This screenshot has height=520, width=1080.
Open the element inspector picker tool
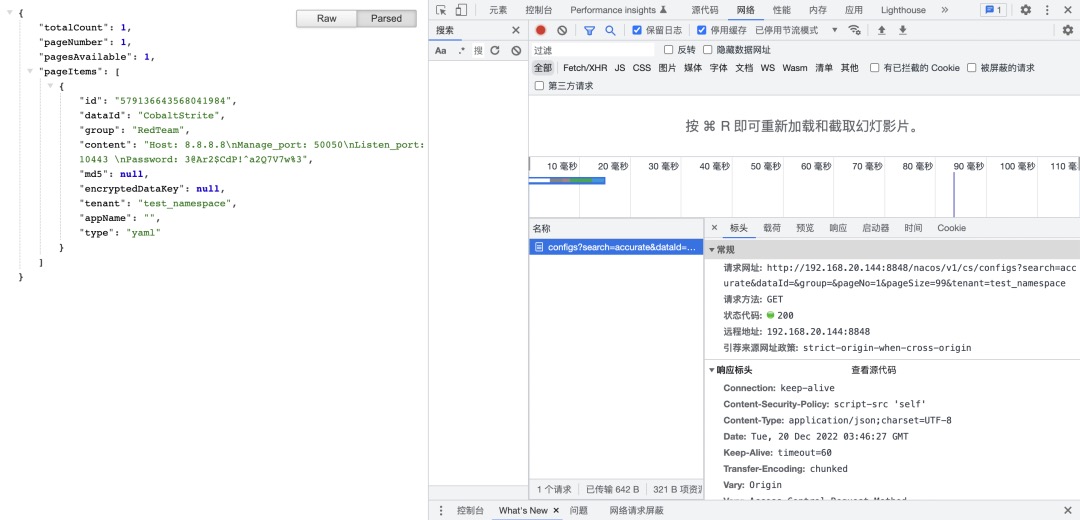pyautogui.click(x=441, y=10)
